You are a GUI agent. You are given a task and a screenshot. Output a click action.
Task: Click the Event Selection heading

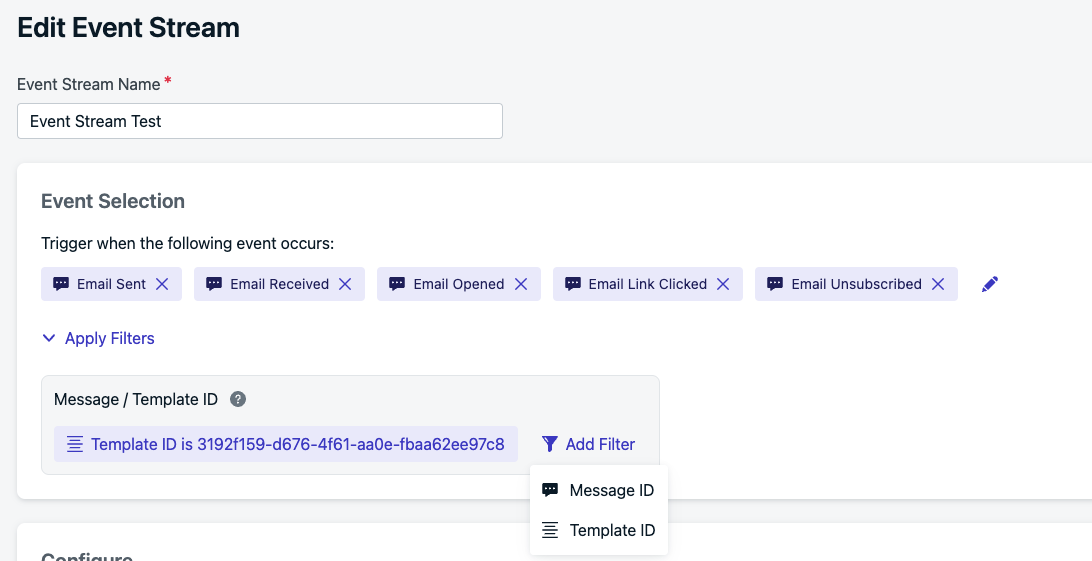pos(113,201)
